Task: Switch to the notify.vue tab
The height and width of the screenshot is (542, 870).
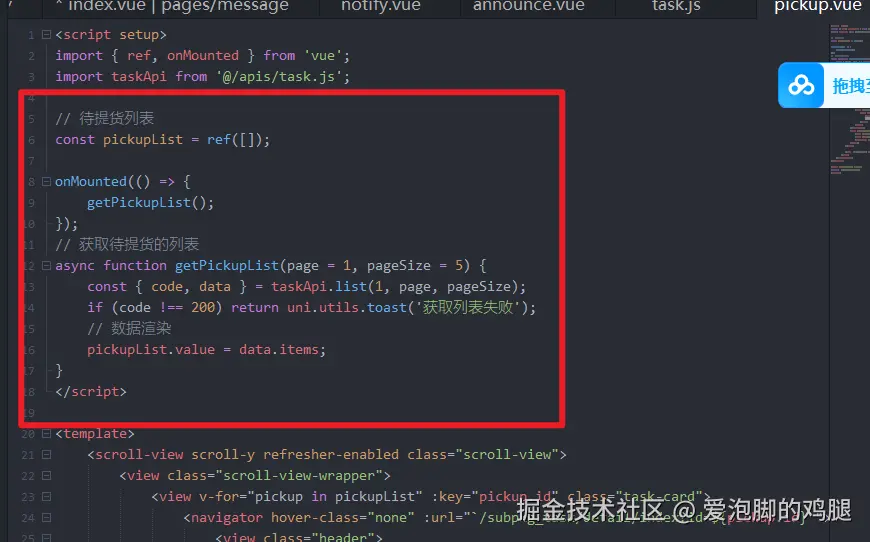Action: coord(381,7)
